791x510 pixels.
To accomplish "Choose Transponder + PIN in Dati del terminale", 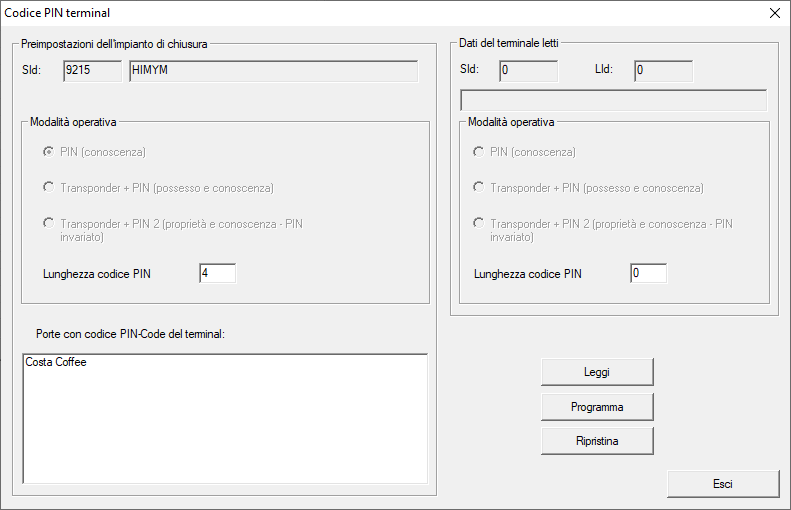I will (x=478, y=187).
